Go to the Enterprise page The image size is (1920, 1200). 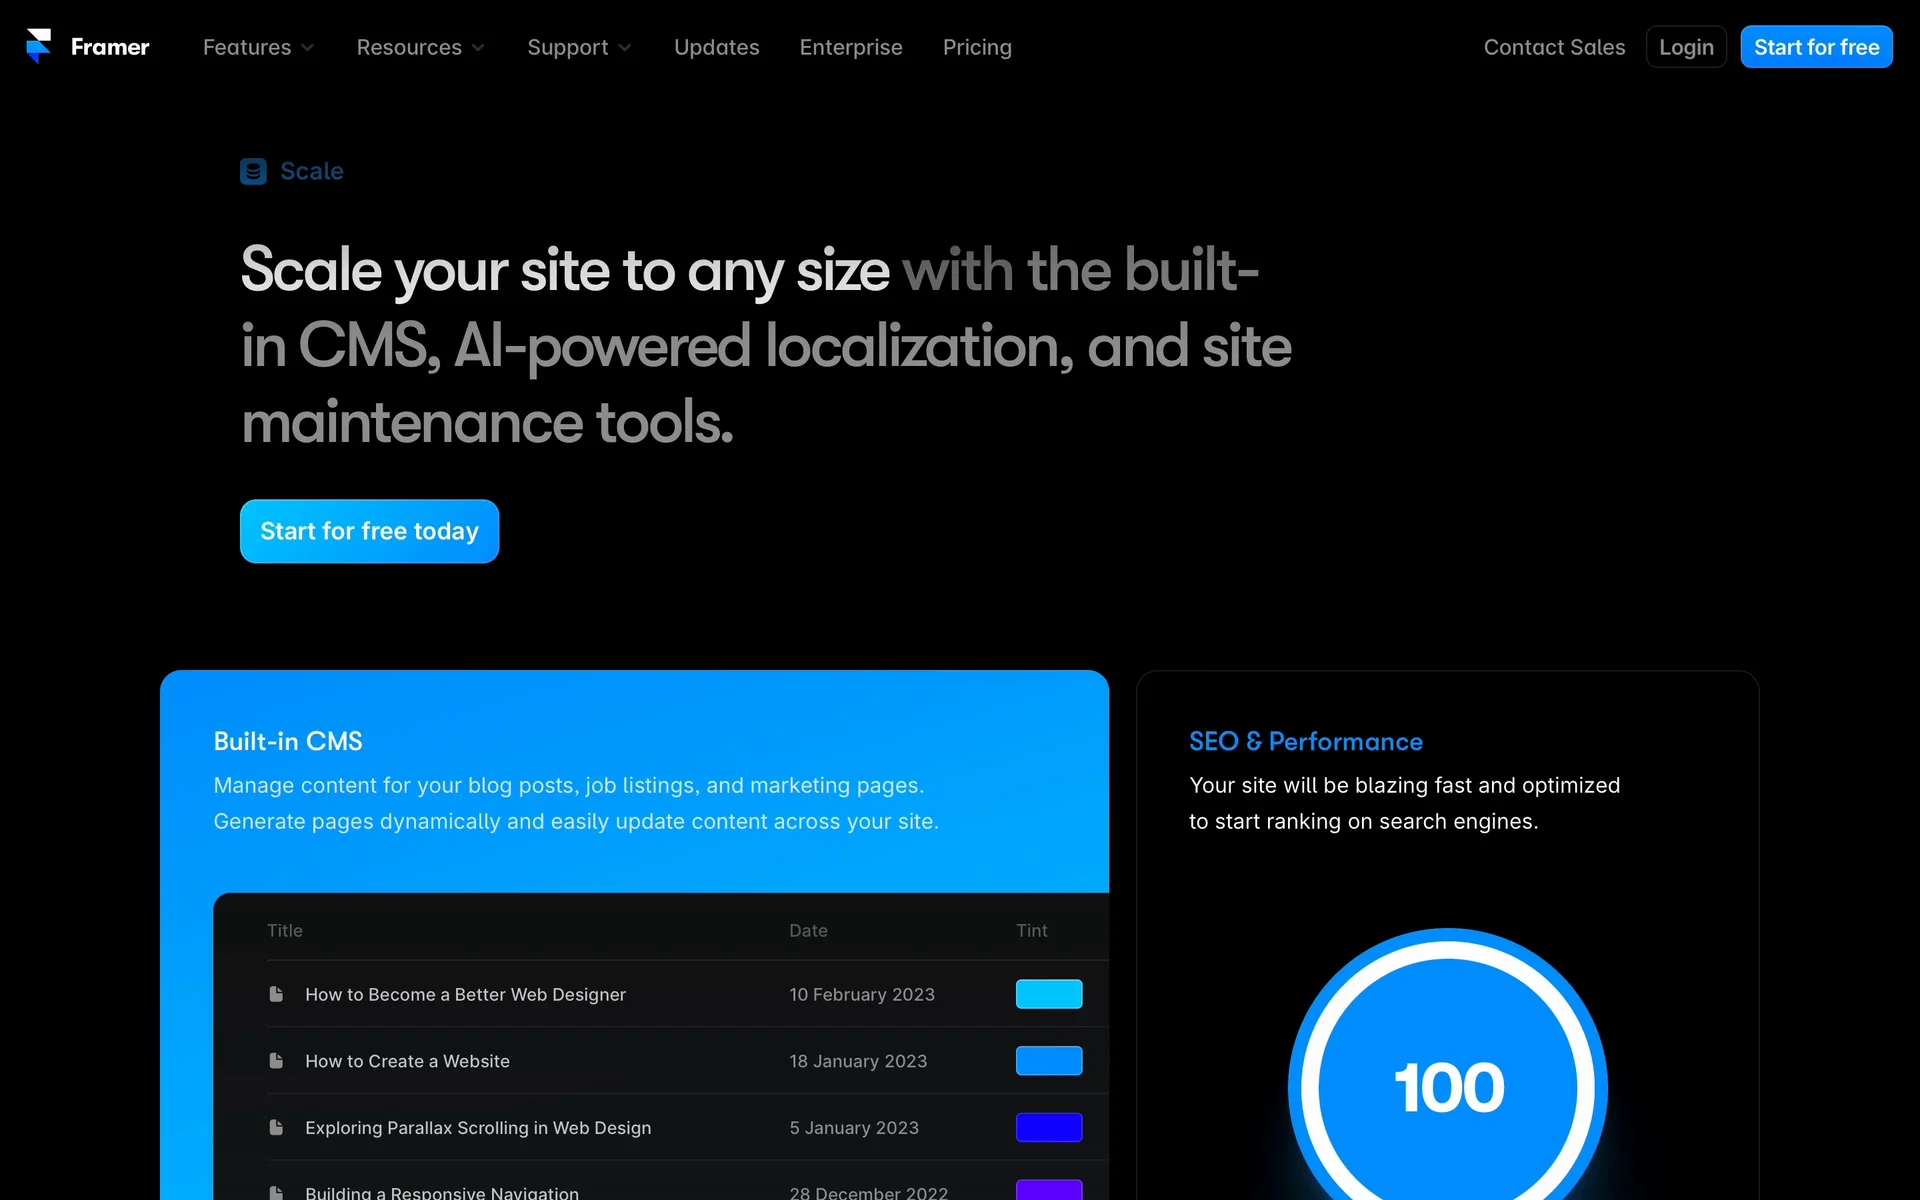coord(851,47)
